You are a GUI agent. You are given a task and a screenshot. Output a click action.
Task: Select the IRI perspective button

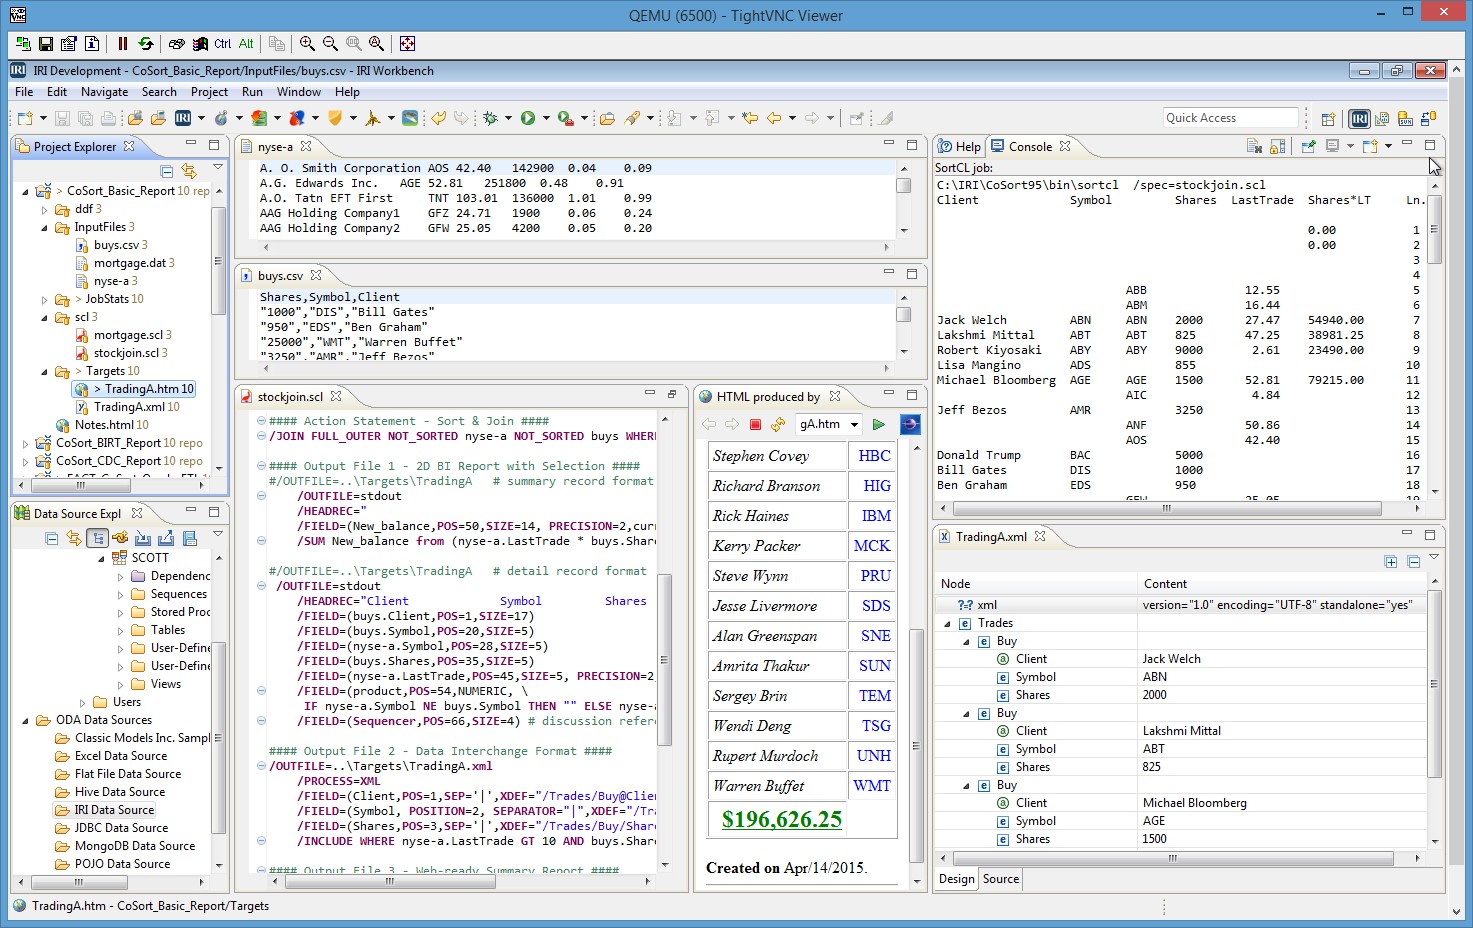point(1359,118)
